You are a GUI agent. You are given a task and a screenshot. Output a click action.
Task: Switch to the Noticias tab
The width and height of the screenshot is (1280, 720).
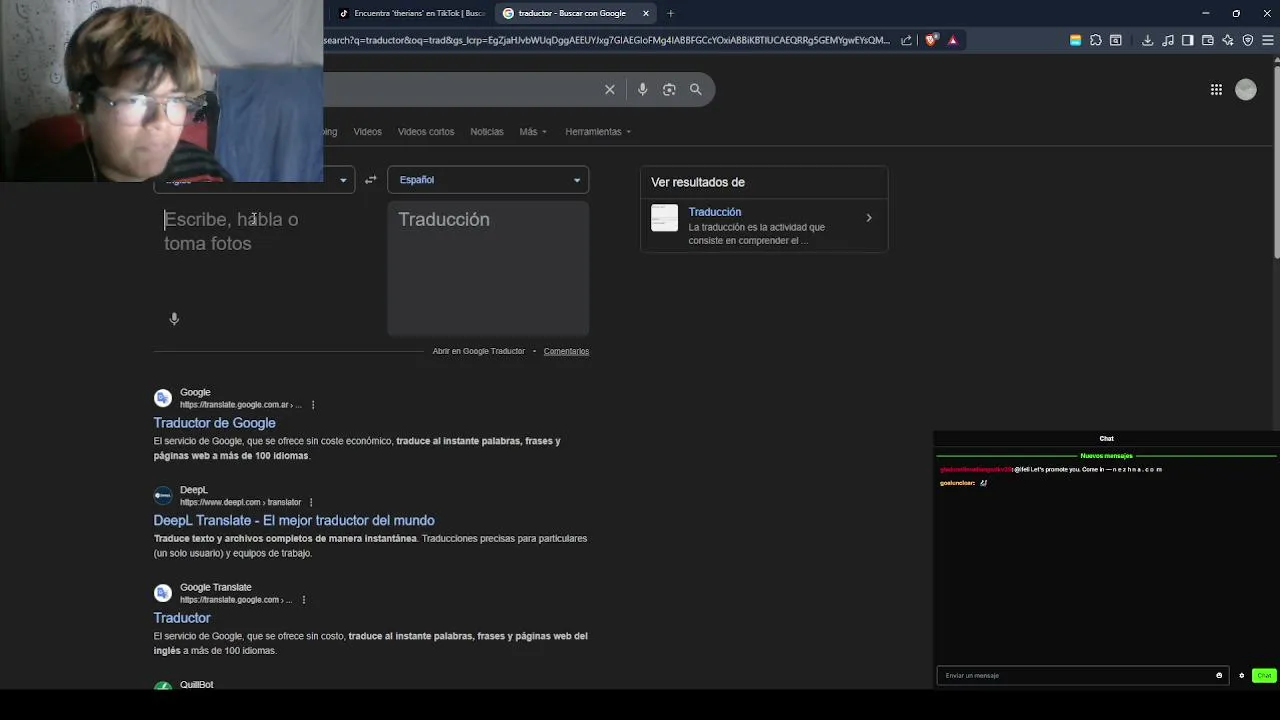(x=487, y=132)
